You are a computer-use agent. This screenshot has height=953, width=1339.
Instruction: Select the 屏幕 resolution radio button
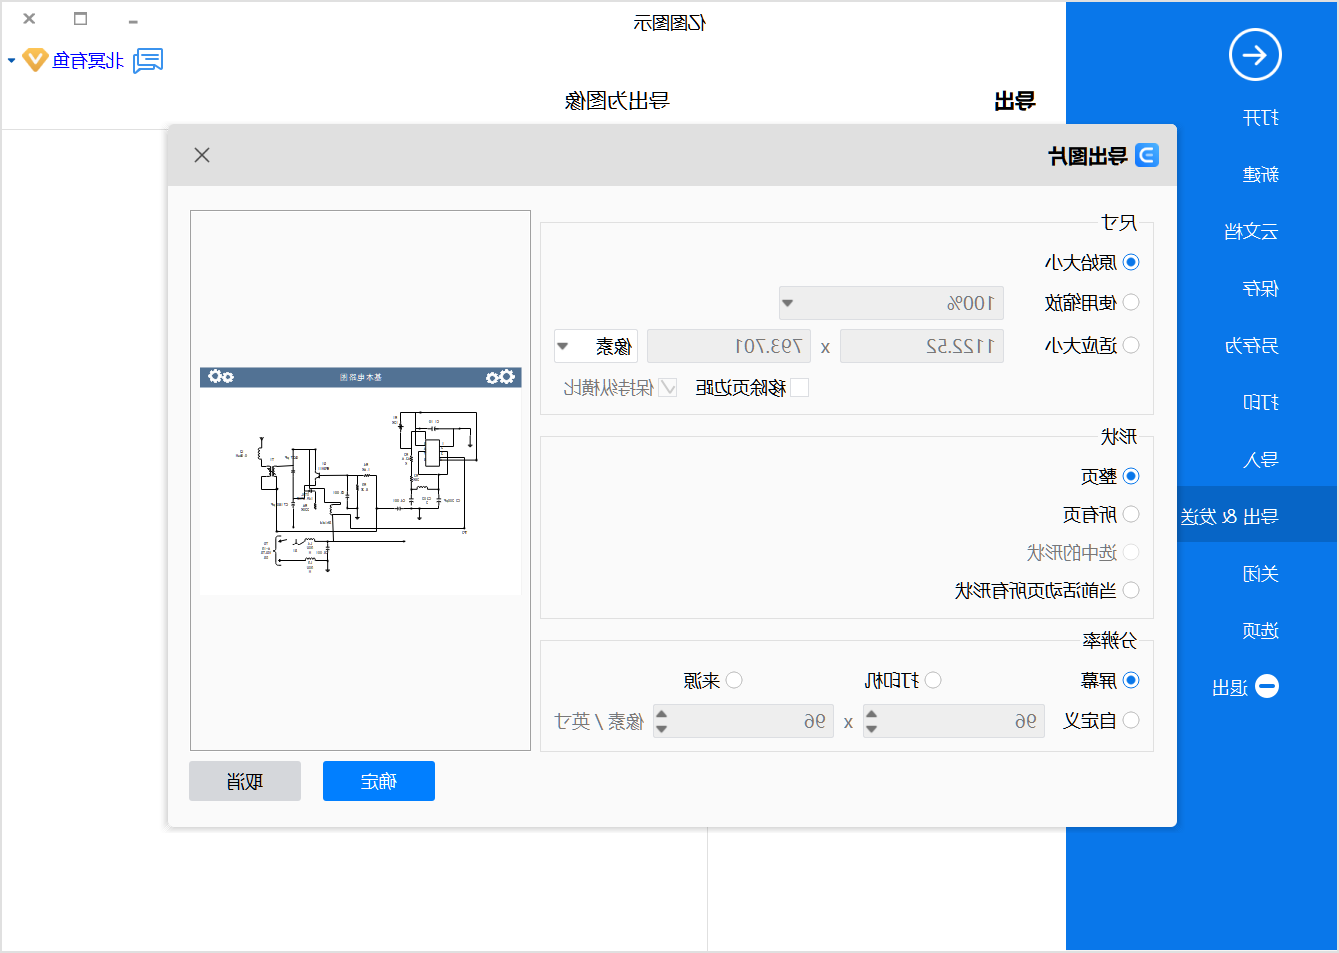[x=1131, y=680]
